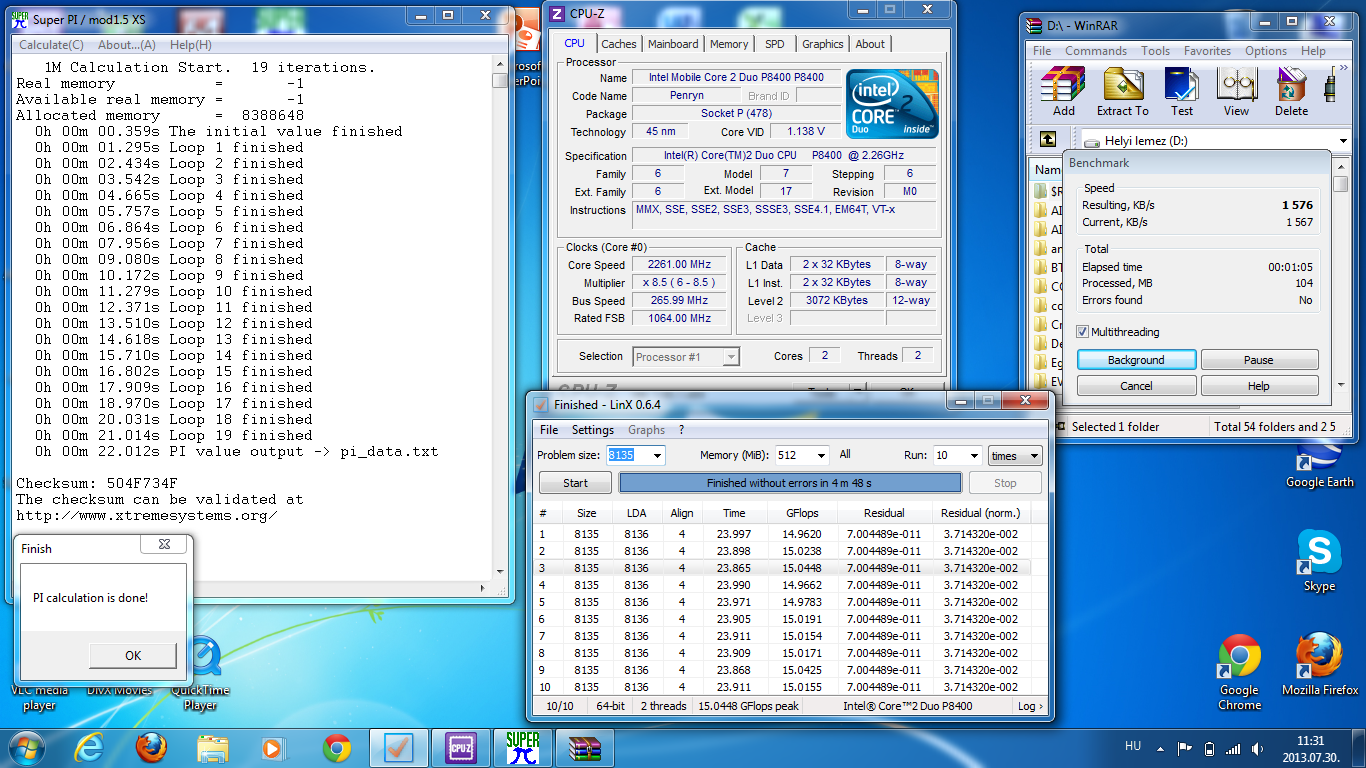The width and height of the screenshot is (1366, 768).
Task: Open the LinX File menu
Action: tap(549, 430)
